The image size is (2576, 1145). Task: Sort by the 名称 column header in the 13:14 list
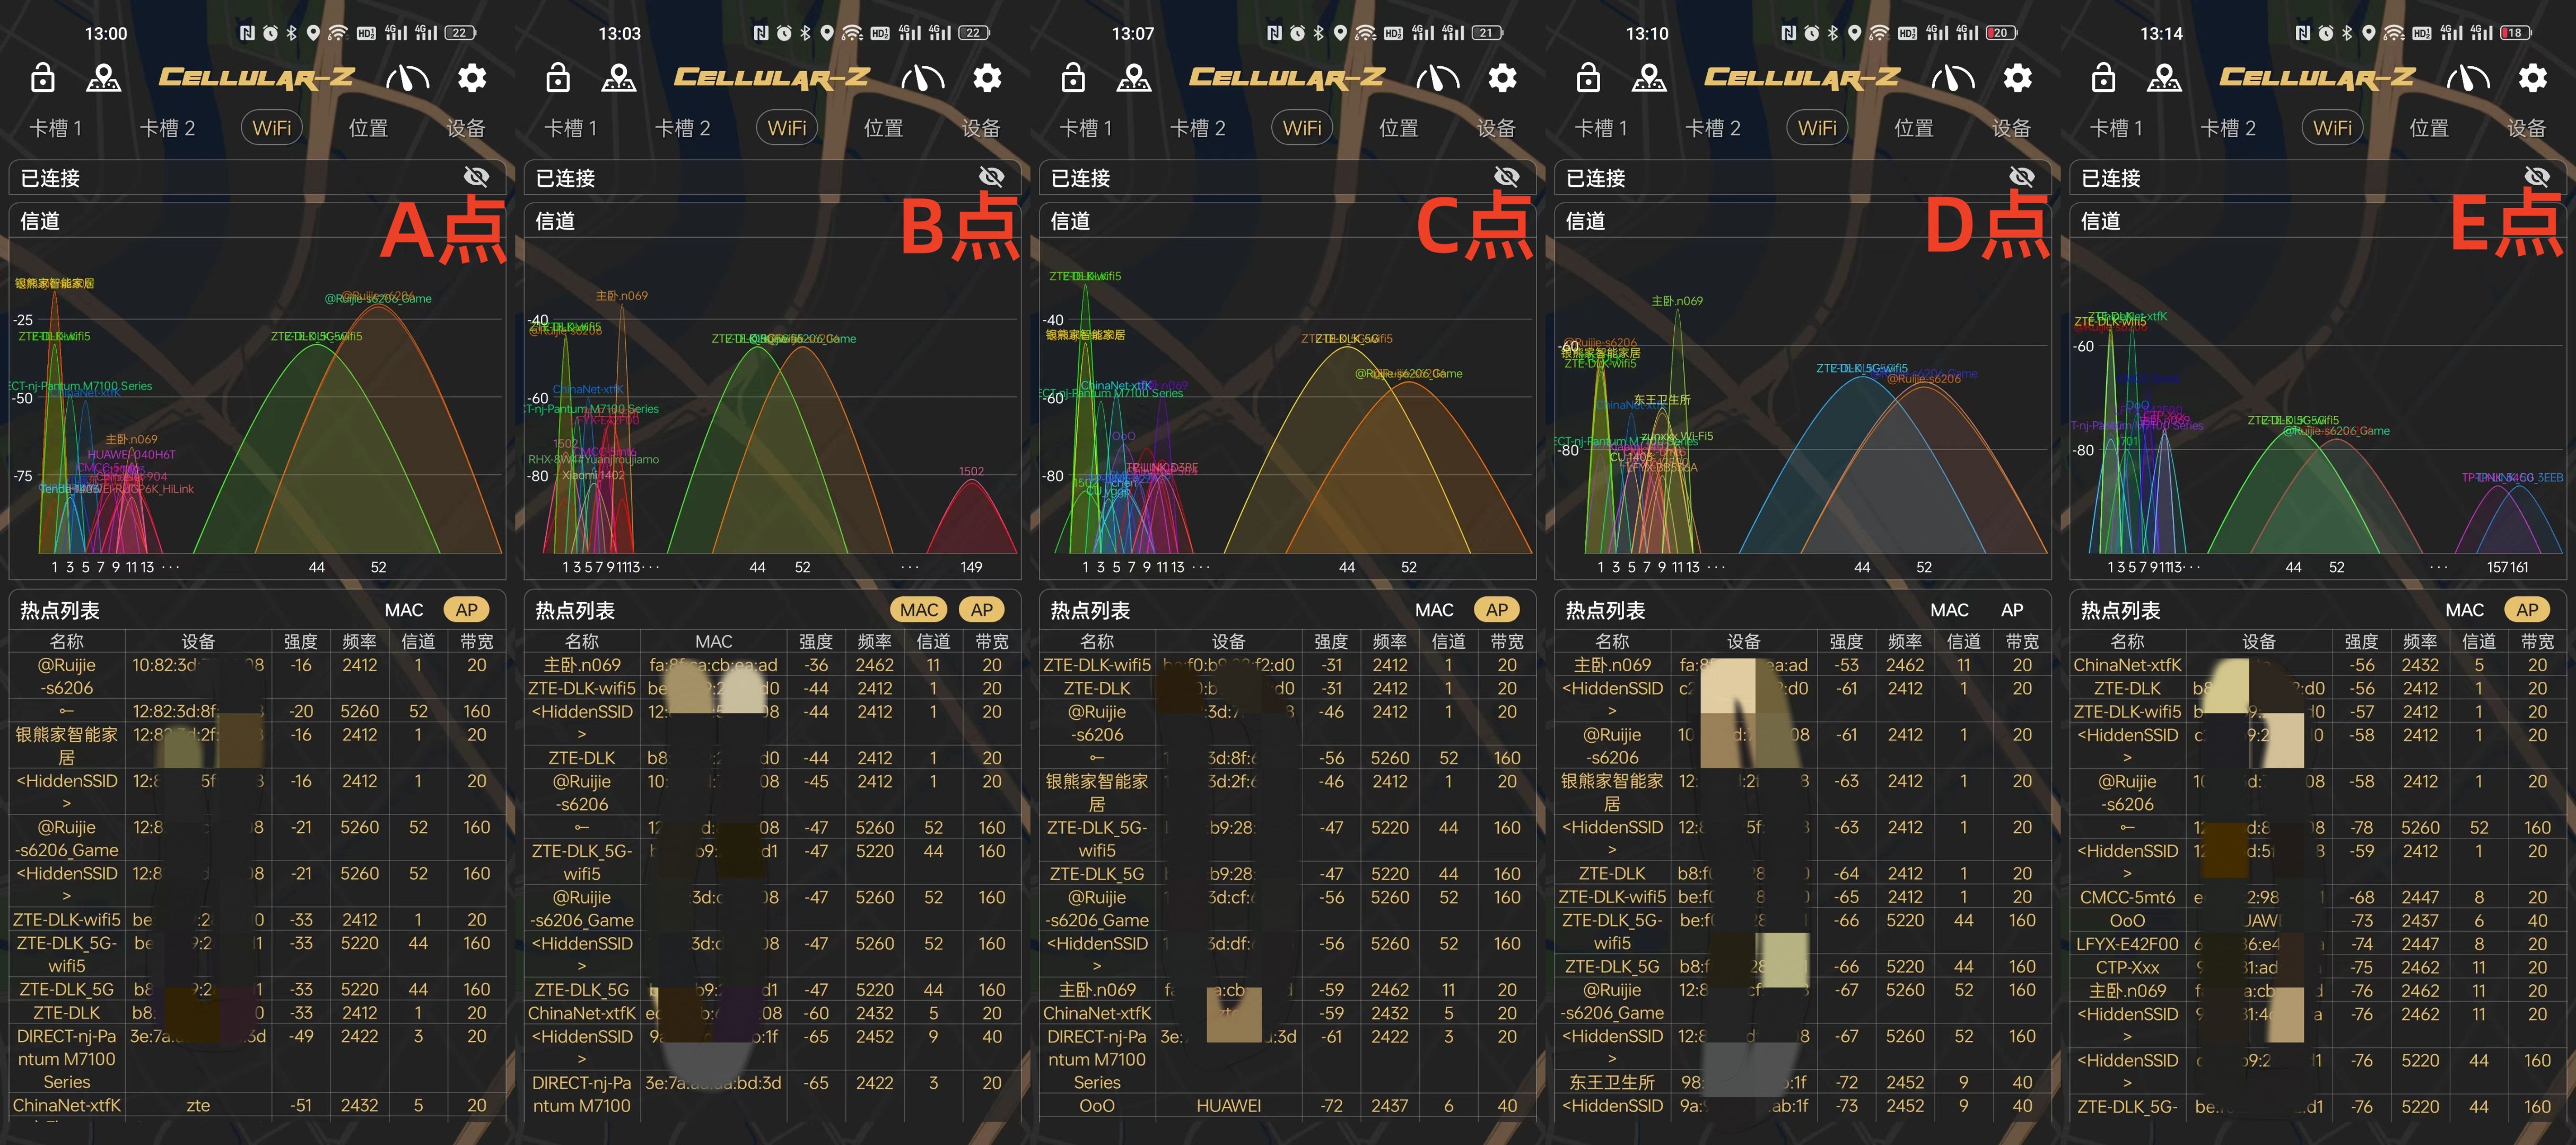coord(2127,641)
